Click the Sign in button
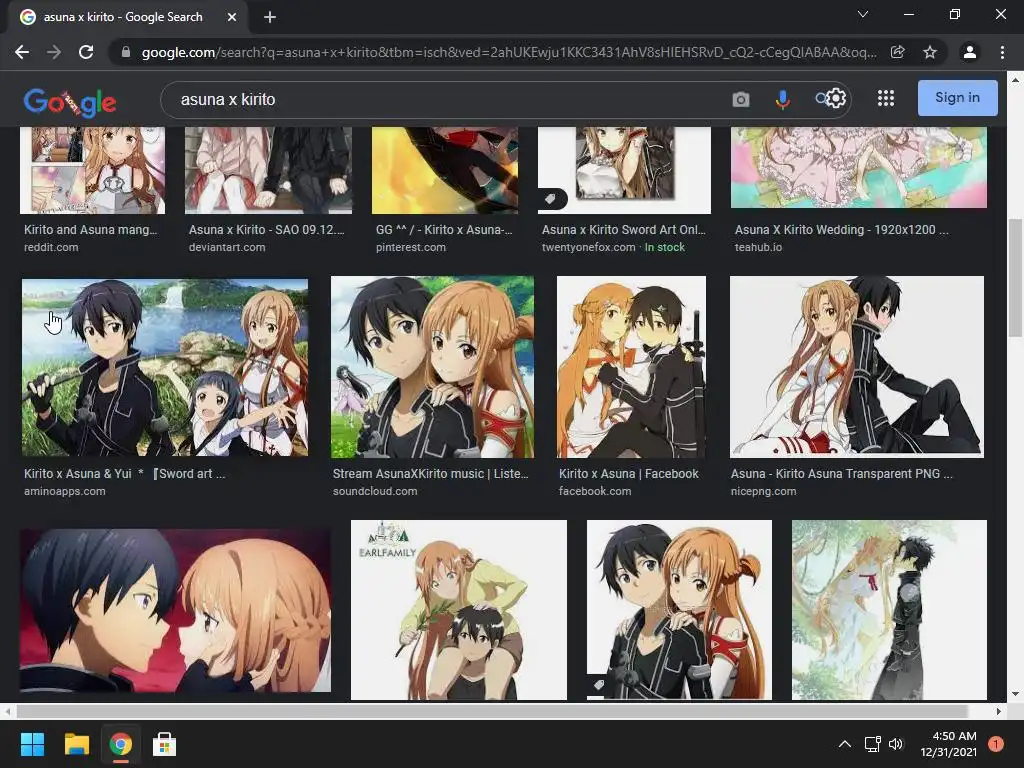The image size is (1024, 768). tap(957, 98)
